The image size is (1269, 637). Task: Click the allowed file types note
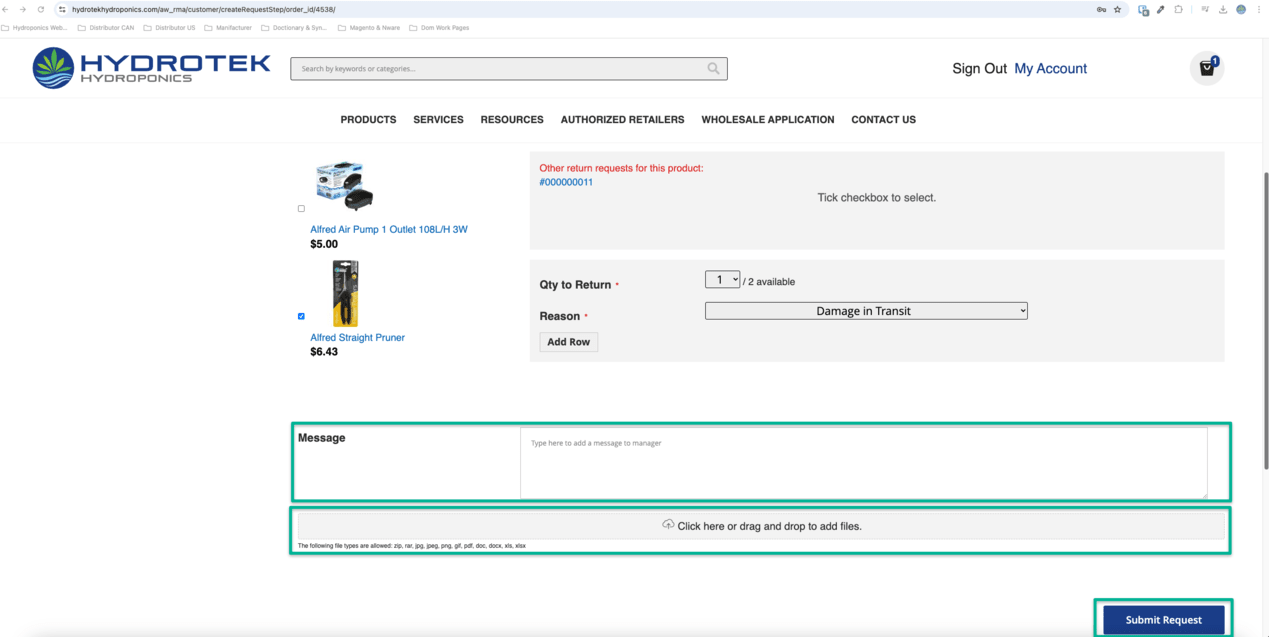(x=412, y=546)
